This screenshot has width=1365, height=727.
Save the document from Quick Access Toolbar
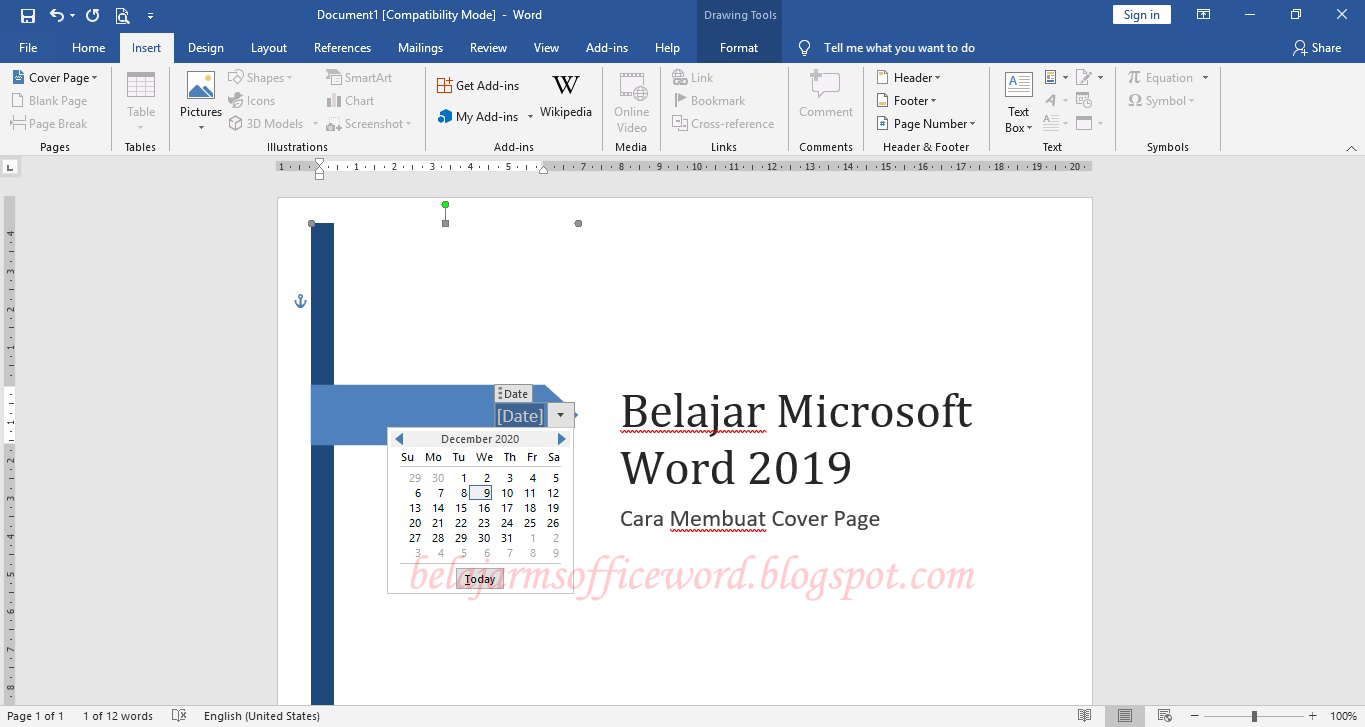pyautogui.click(x=28, y=15)
